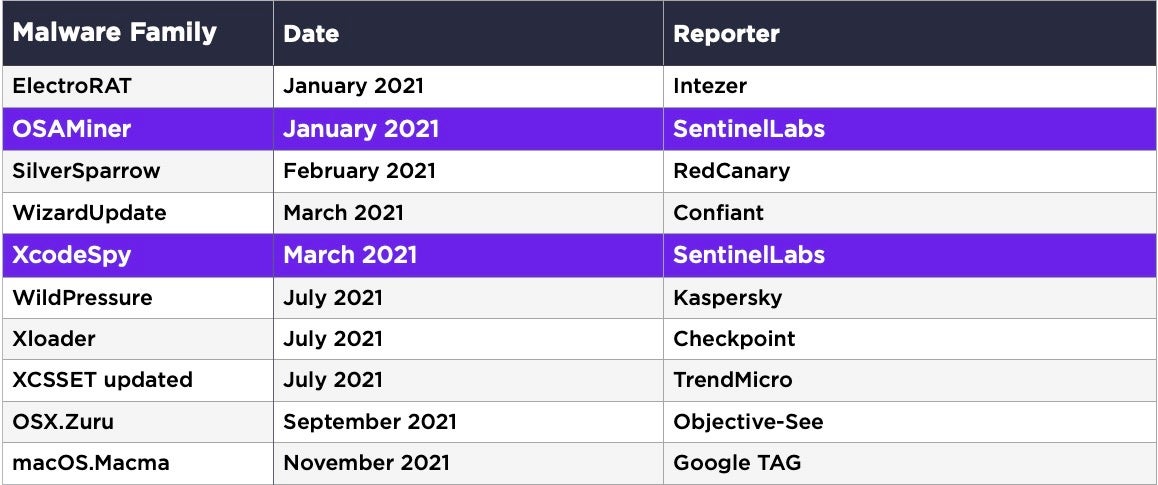The image size is (1158, 485).
Task: Click the Reporter column header
Action: [726, 34]
